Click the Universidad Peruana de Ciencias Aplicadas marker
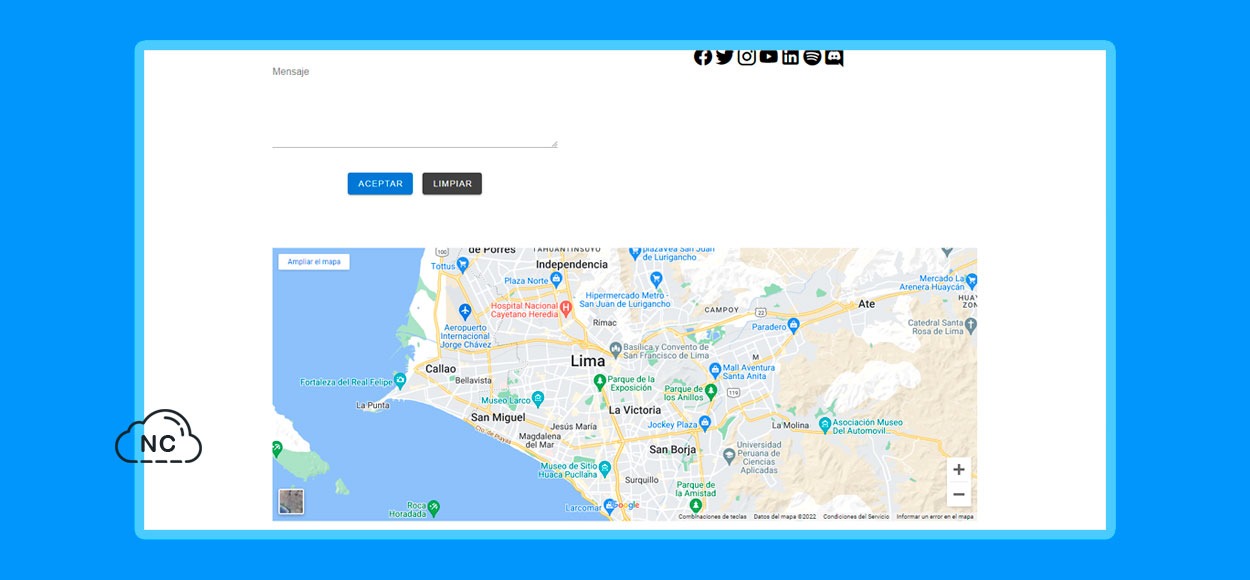 click(729, 456)
